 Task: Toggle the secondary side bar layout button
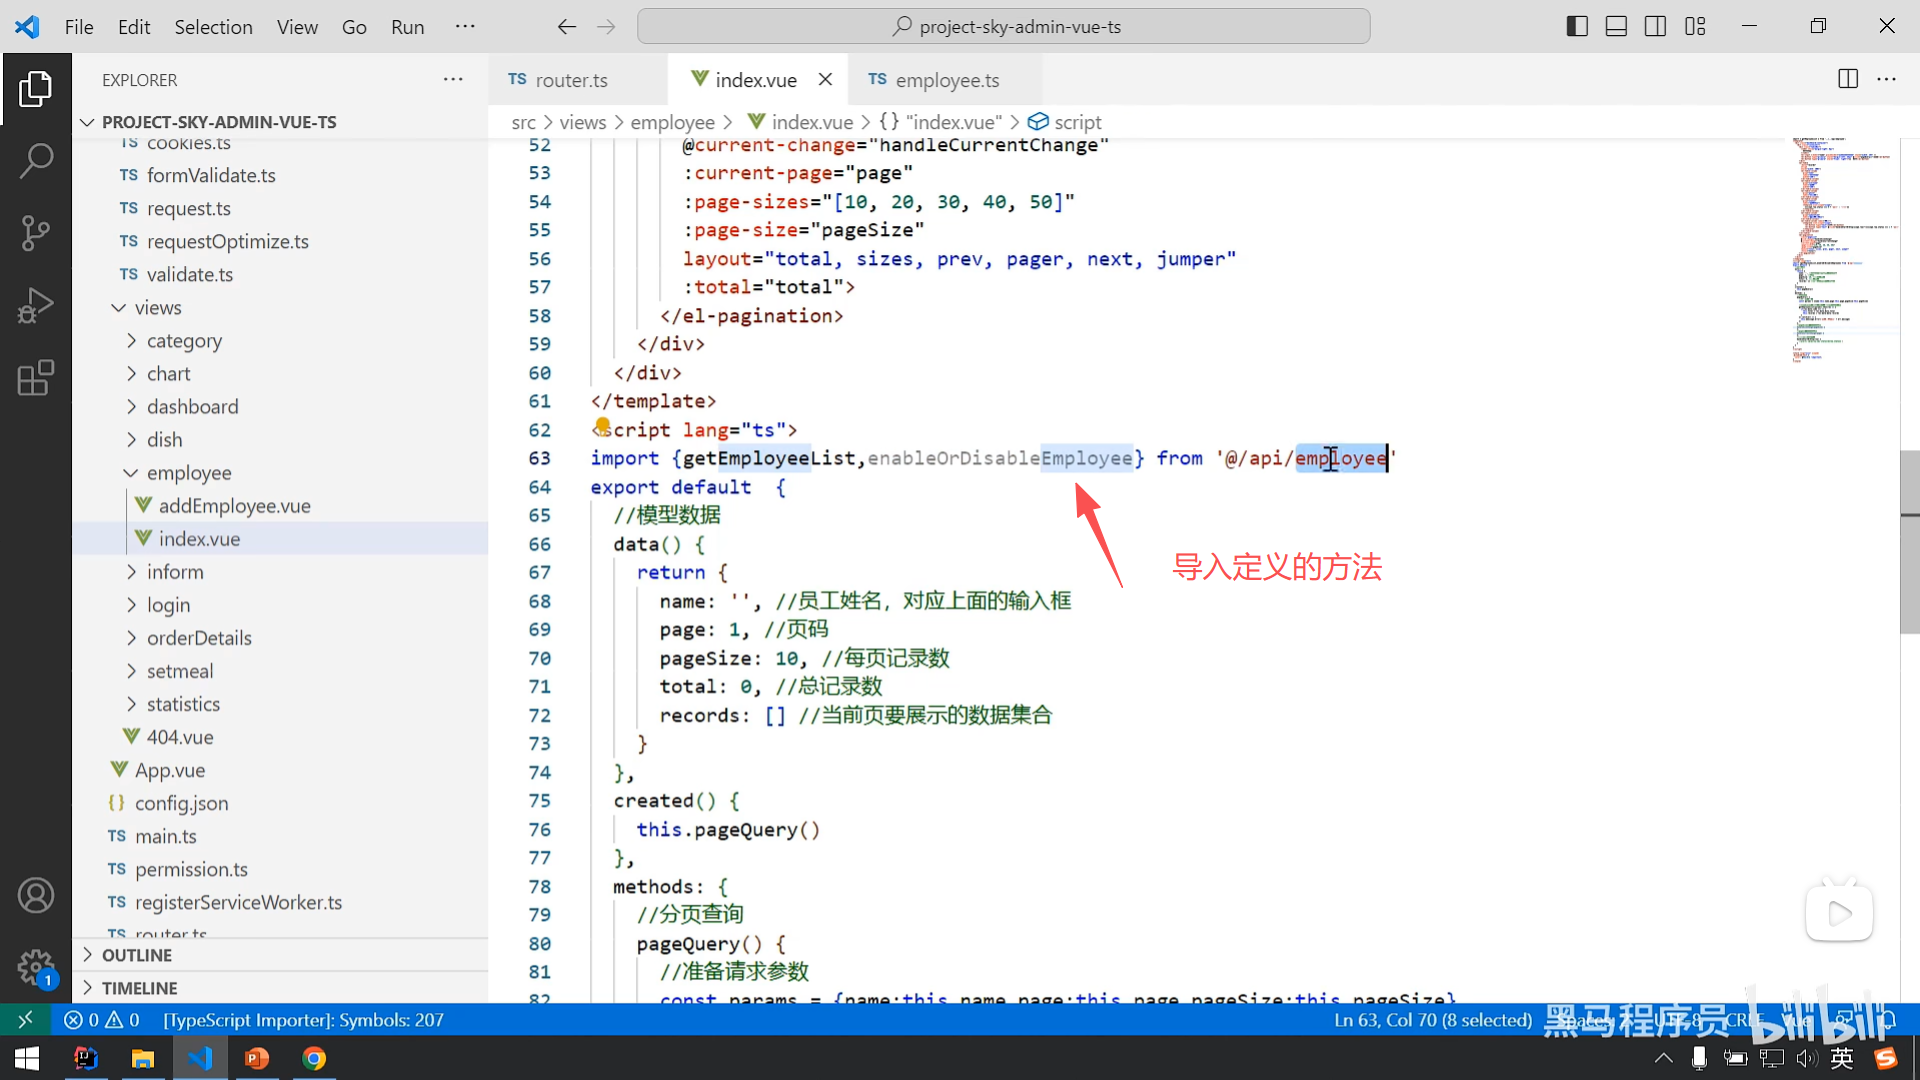point(1655,27)
